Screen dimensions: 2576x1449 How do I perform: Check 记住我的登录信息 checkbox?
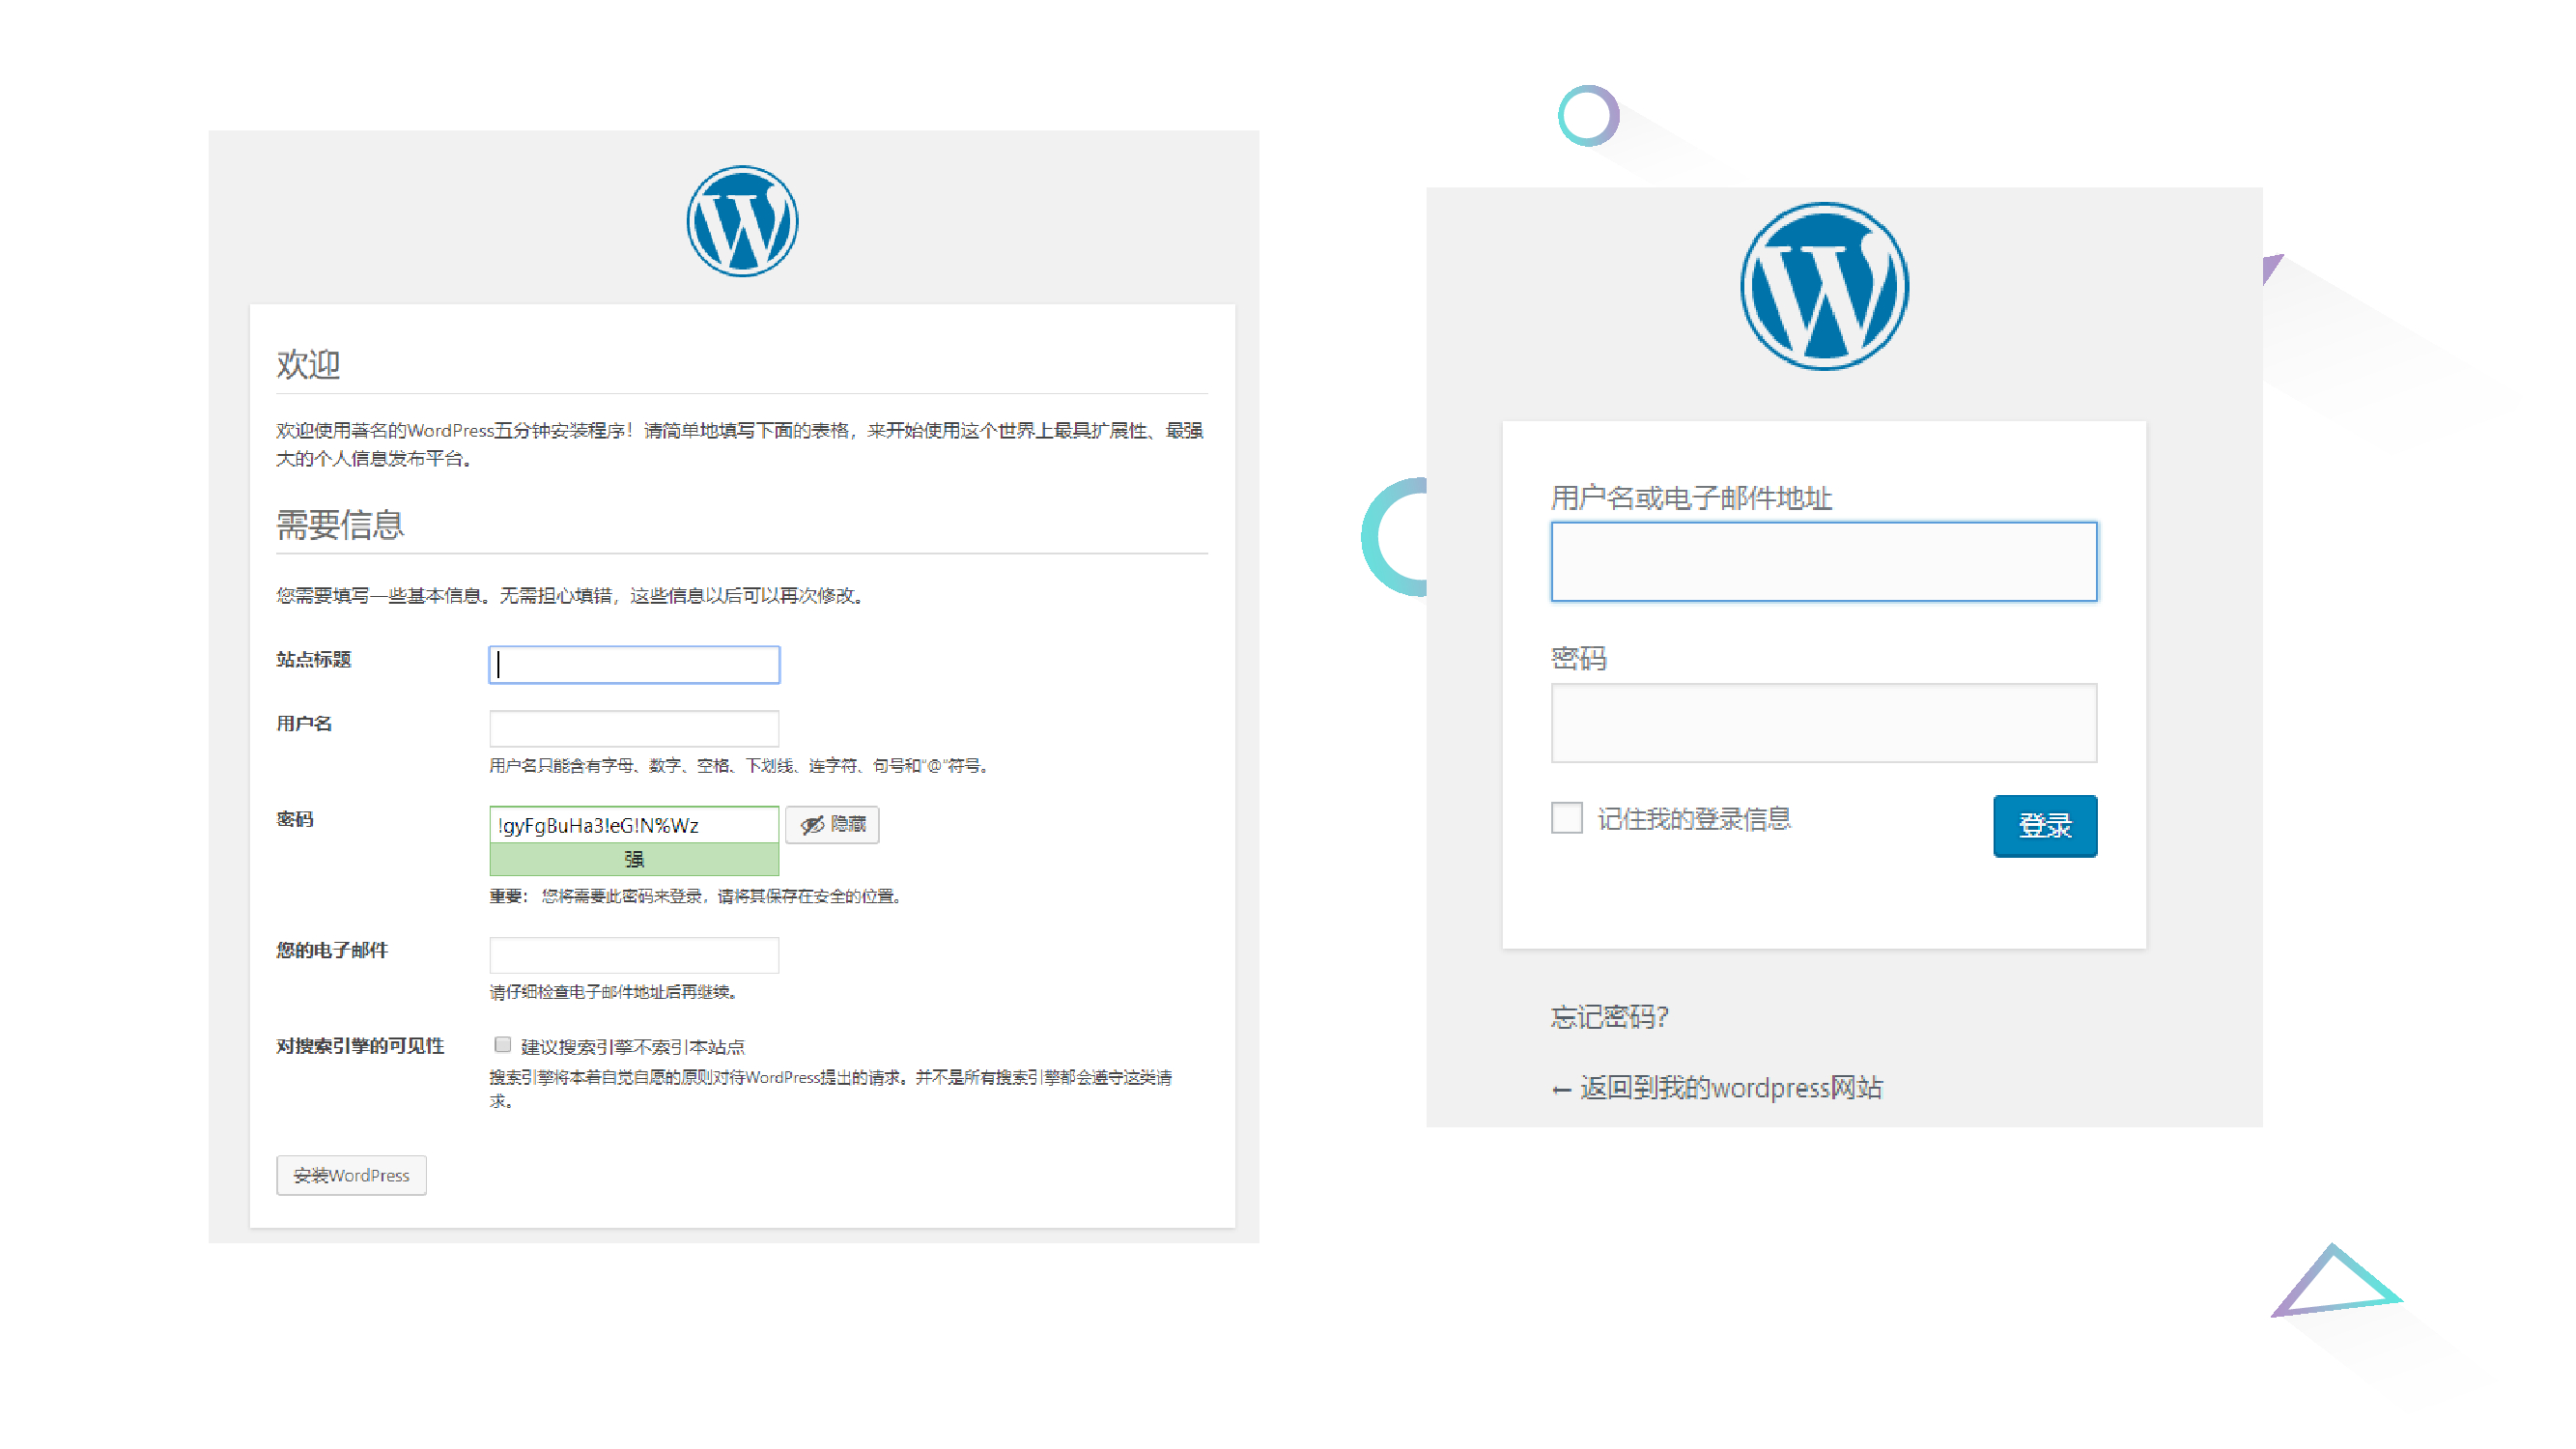point(1567,817)
